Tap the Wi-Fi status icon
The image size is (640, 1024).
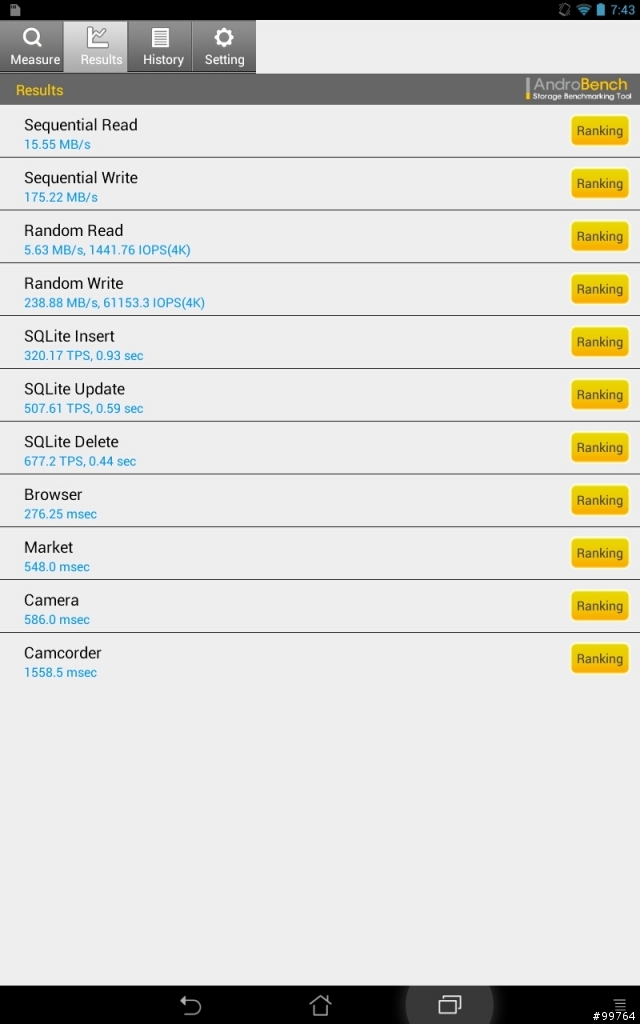coord(583,10)
